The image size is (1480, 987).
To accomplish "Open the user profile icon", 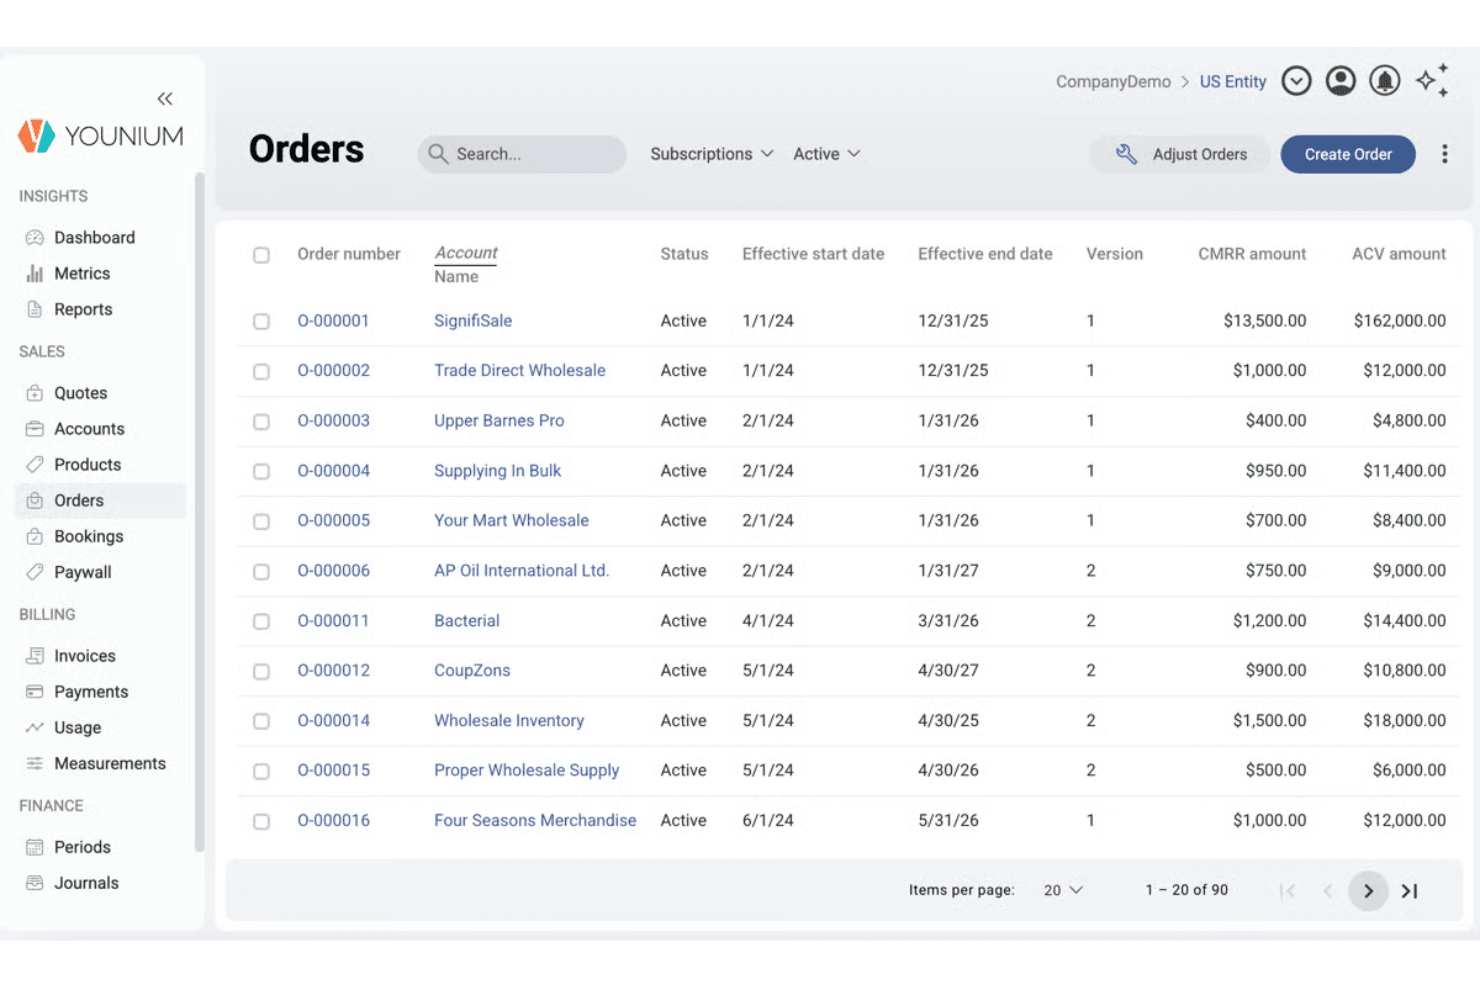I will pos(1340,81).
